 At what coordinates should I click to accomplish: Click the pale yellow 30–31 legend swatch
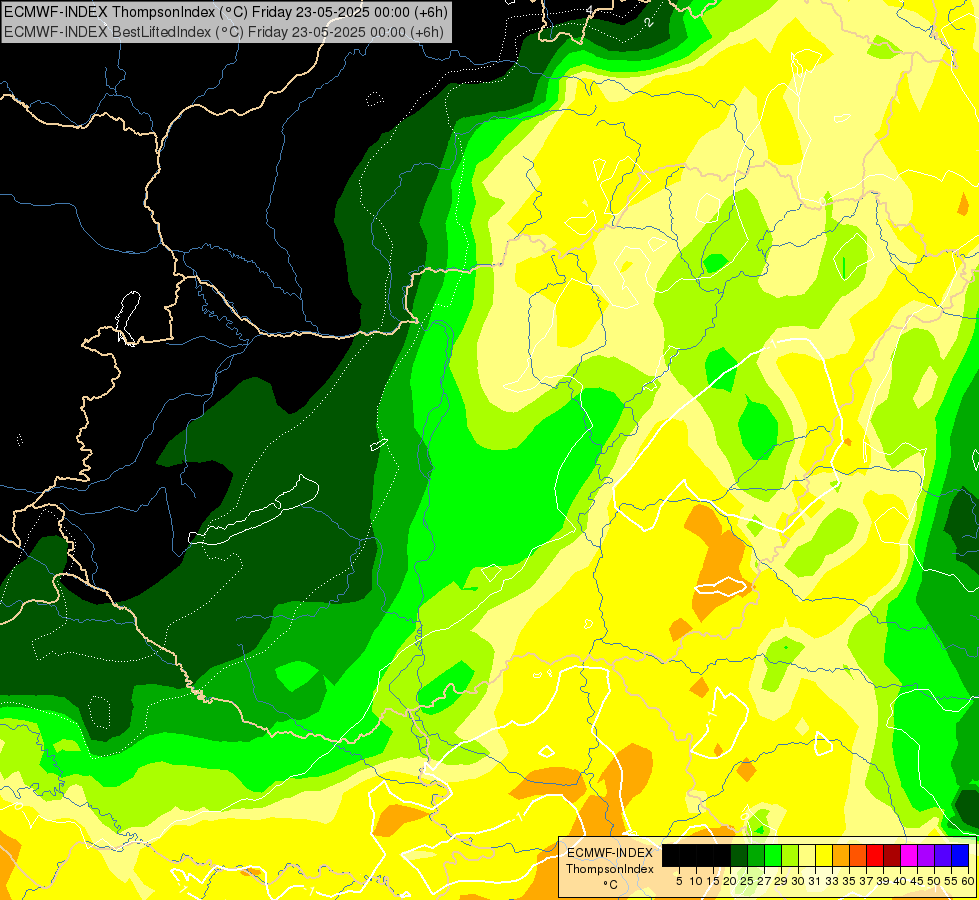(x=807, y=855)
